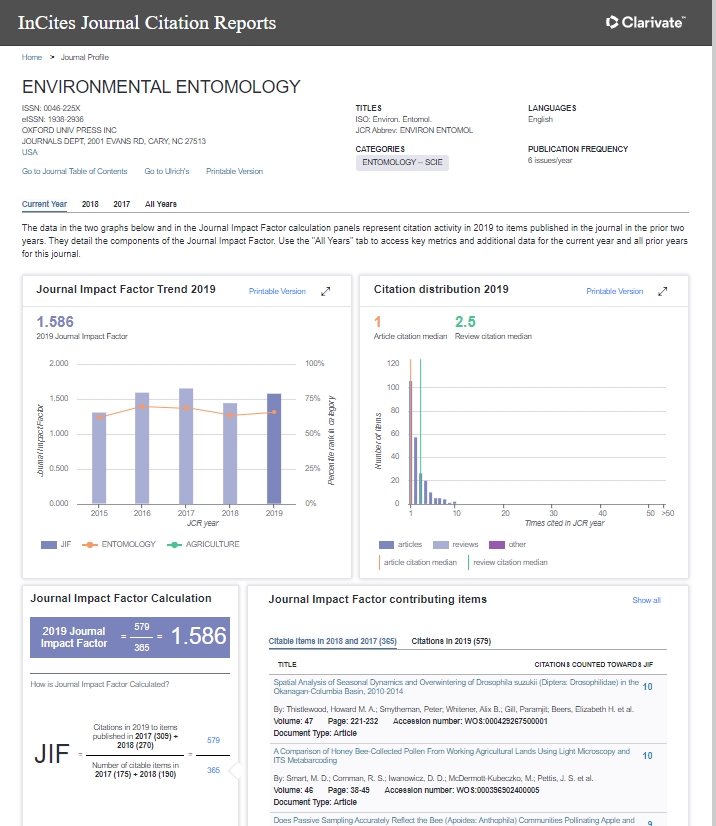Click the ISSN: 0046-225X text

pos(51,108)
